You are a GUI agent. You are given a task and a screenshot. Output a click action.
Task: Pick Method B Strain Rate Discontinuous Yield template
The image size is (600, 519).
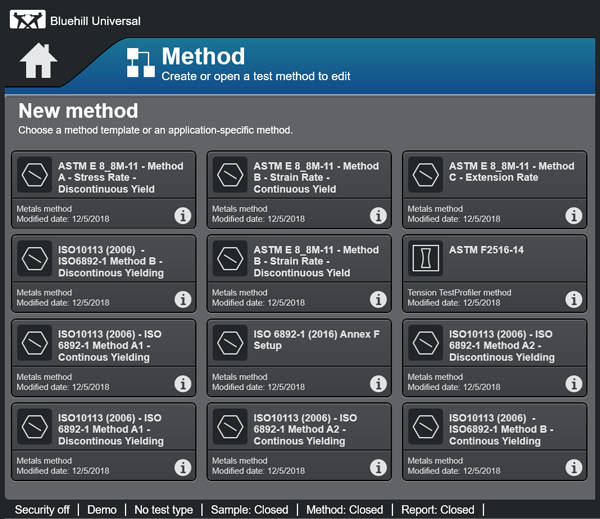pos(316,261)
